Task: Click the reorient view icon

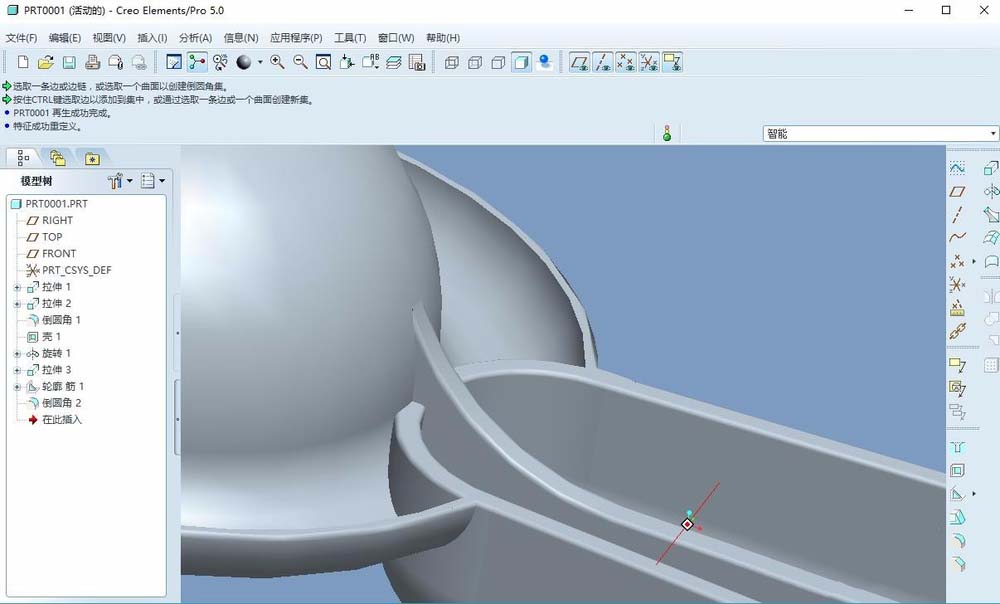Action: coord(347,62)
